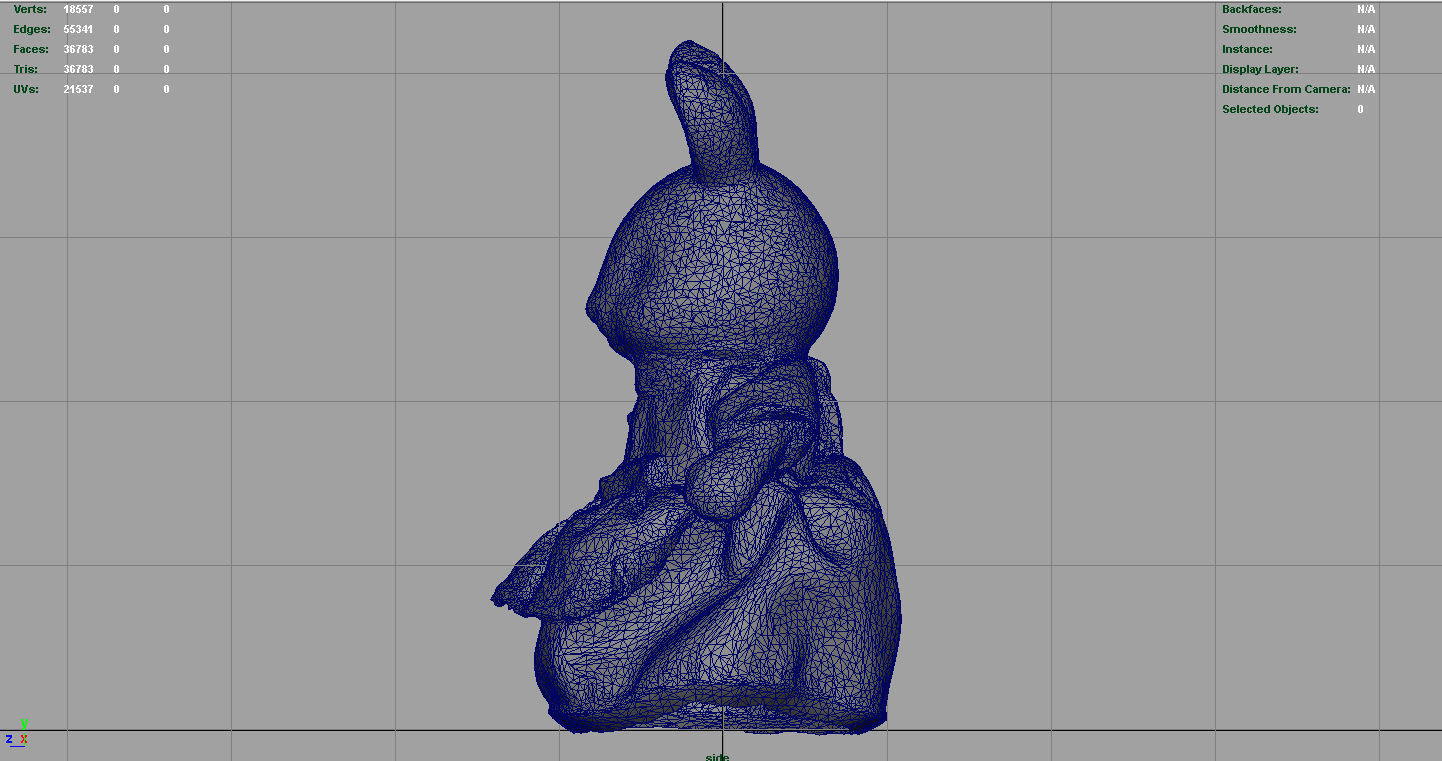Viewport: 1442px width, 761px height.
Task: Click the 'N/A' value beside Display Layer
Action: click(1366, 69)
